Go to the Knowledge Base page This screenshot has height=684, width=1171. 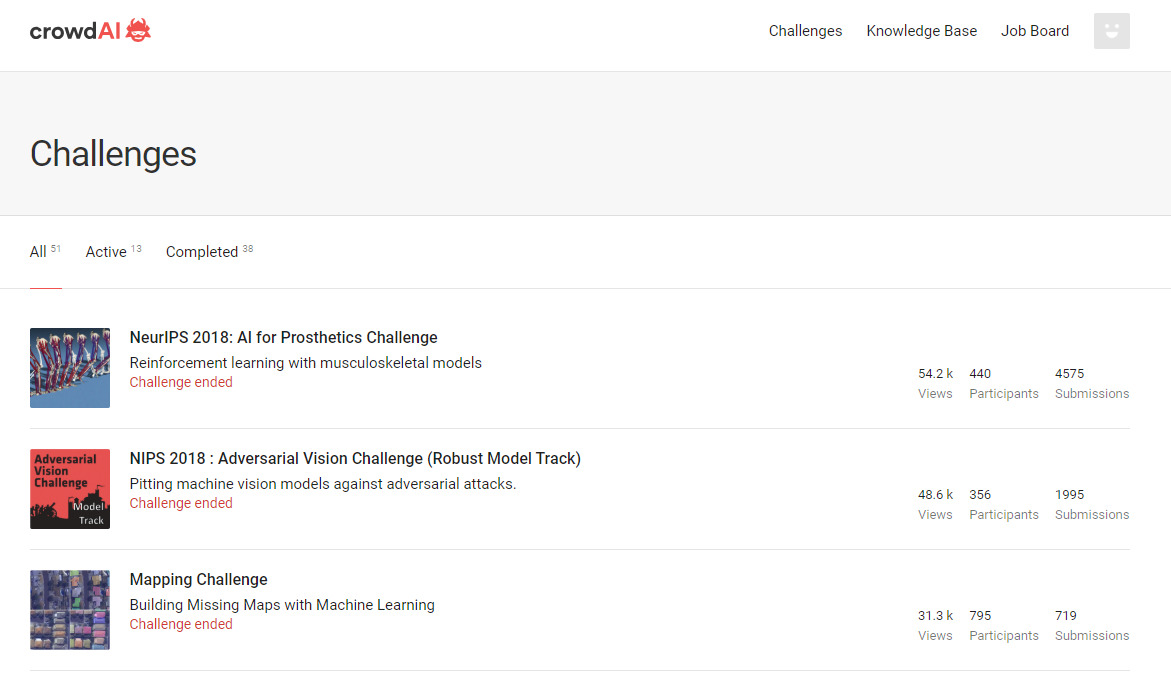point(921,31)
